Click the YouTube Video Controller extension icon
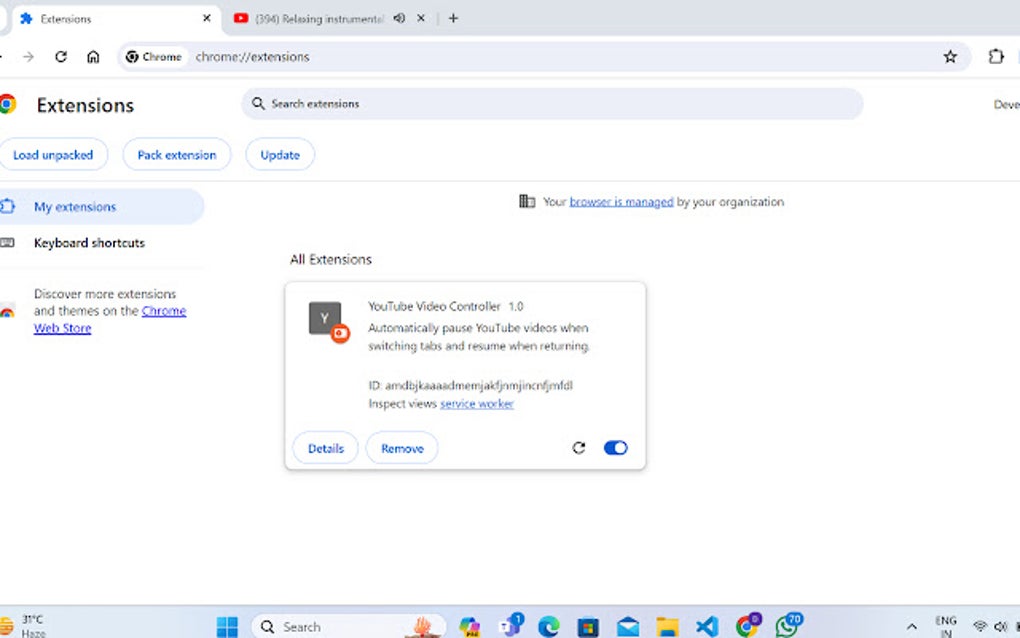This screenshot has width=1020, height=638. [323, 320]
